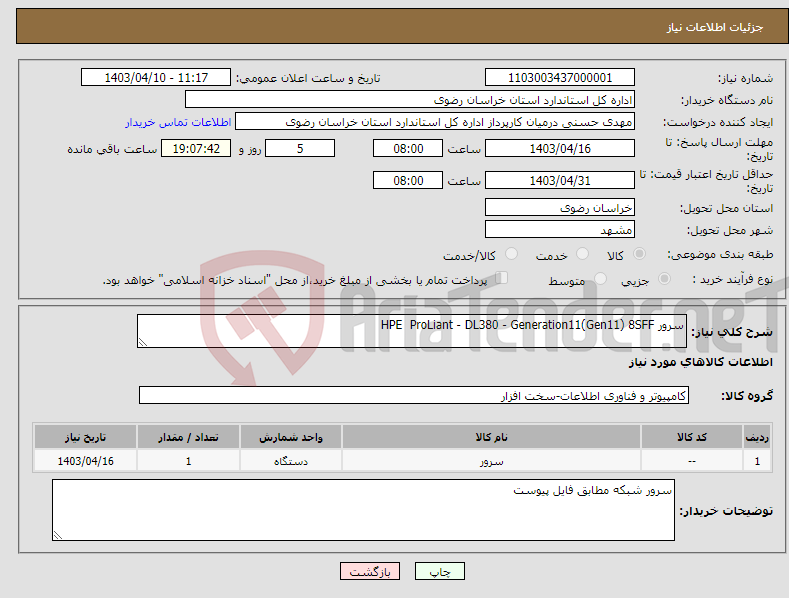
Task: Click the 1403/04/16 date cell in table
Action: (x=86, y=461)
